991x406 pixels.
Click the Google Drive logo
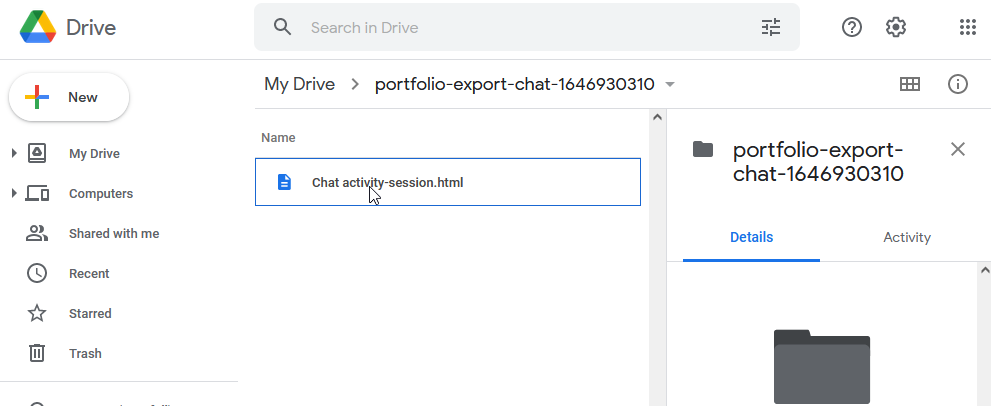pyautogui.click(x=68, y=28)
